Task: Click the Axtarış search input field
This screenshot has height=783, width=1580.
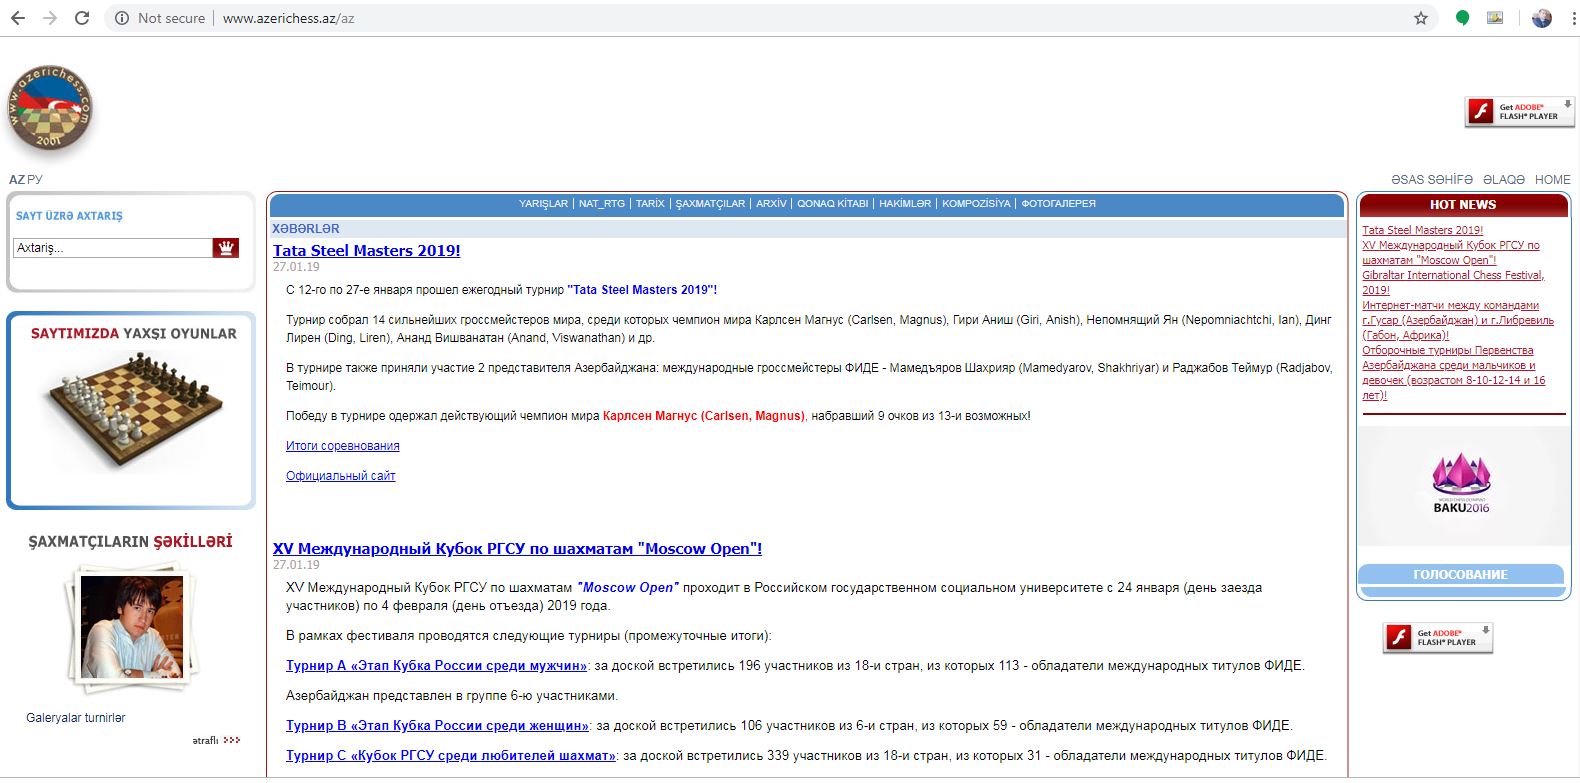Action: 113,247
